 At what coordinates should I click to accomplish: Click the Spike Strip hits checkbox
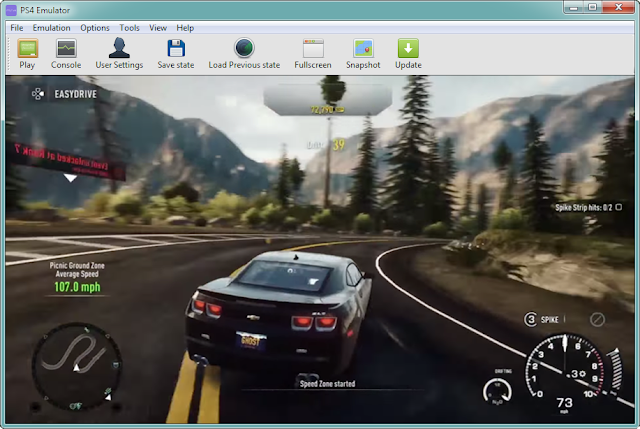tap(619, 207)
